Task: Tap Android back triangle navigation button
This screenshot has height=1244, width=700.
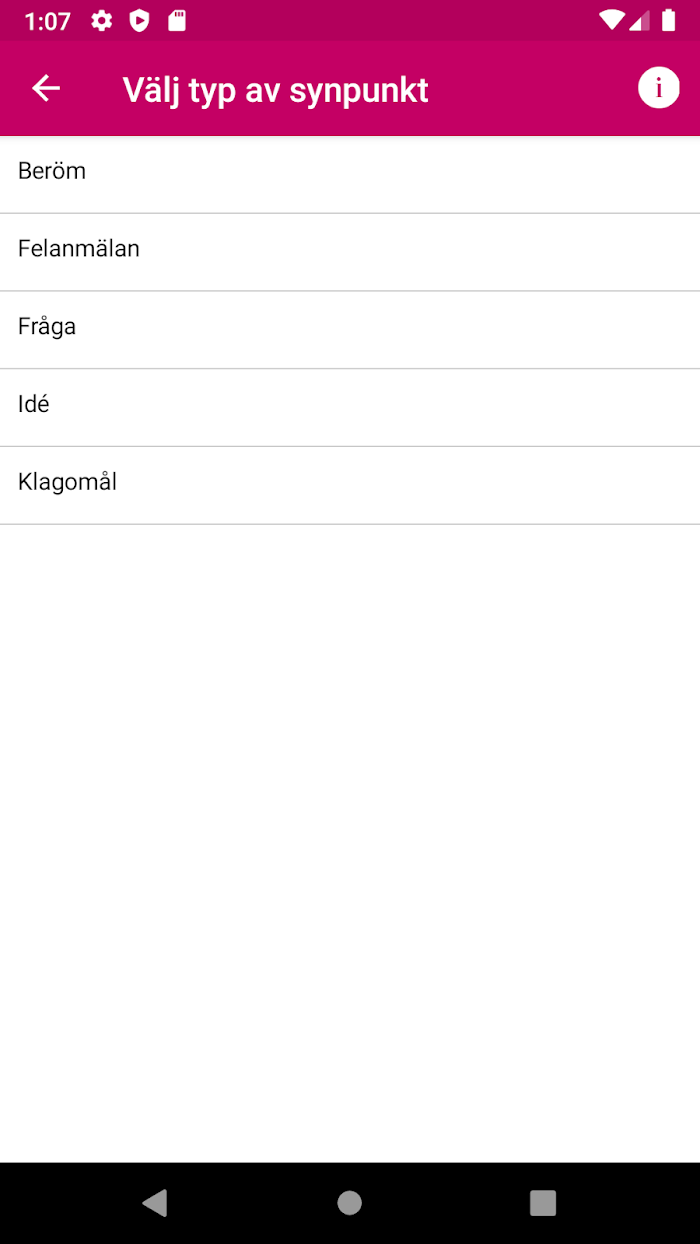Action: (x=155, y=1202)
